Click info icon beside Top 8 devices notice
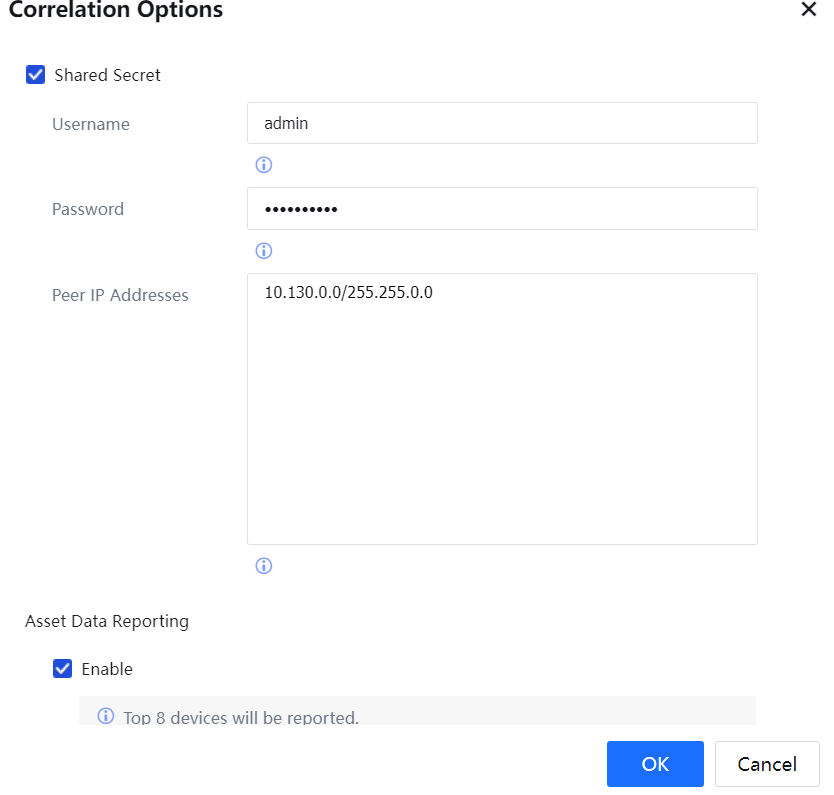This screenshot has width=834, height=795. 105,717
